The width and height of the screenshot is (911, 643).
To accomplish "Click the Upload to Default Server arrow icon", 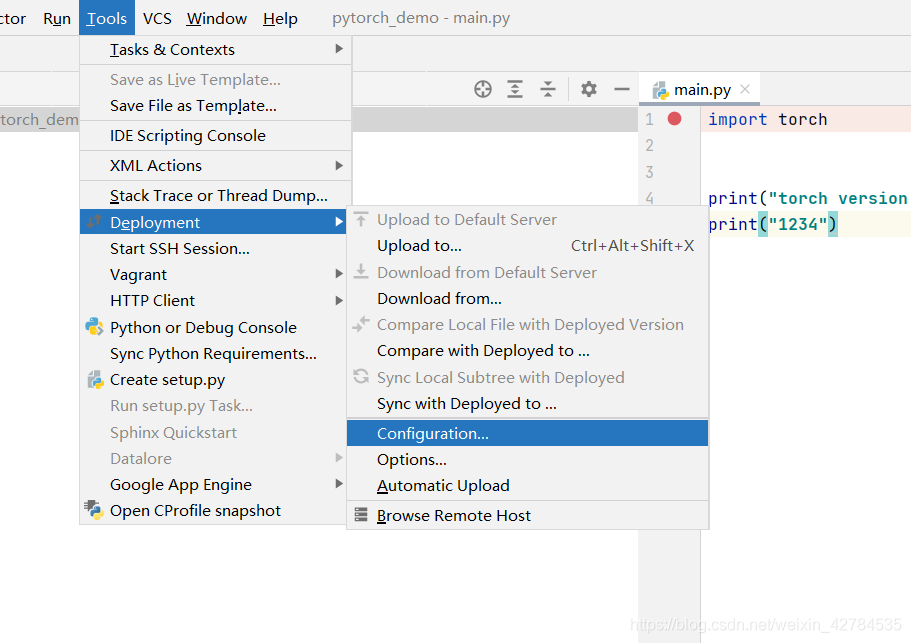I will click(x=361, y=220).
